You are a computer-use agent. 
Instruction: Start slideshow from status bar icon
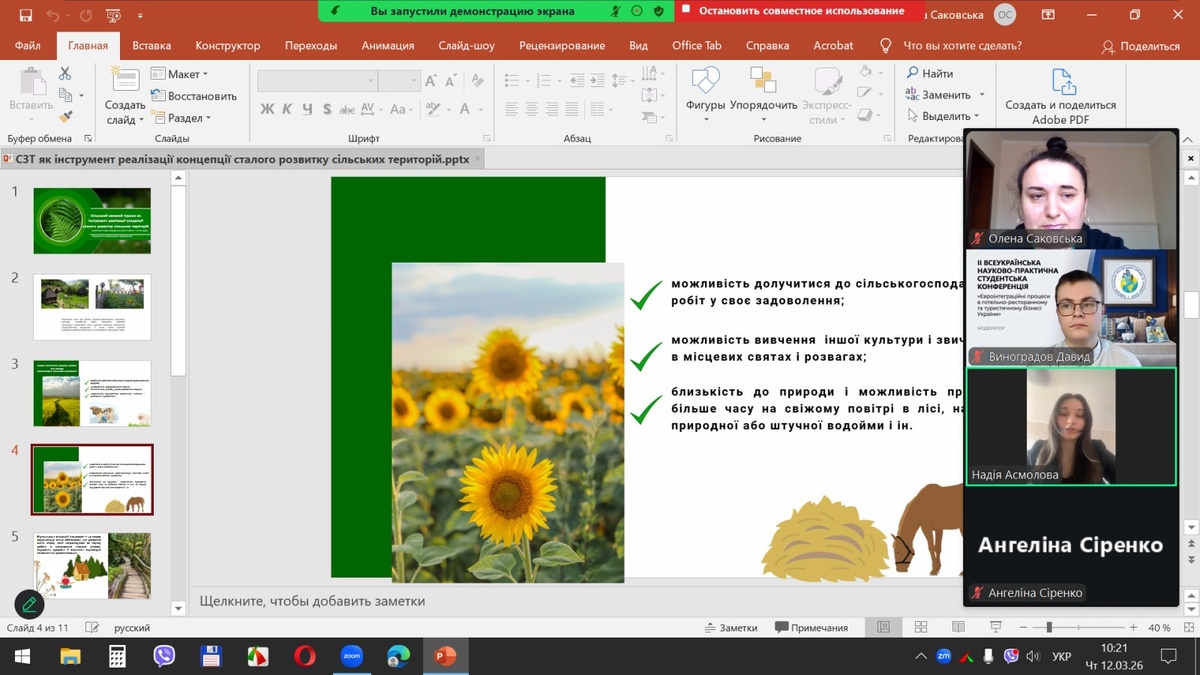(995, 627)
